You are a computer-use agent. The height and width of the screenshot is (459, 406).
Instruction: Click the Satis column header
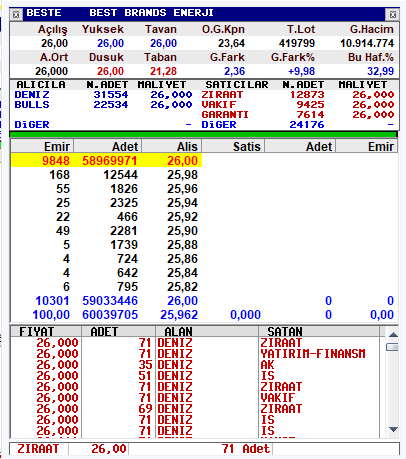(233, 147)
